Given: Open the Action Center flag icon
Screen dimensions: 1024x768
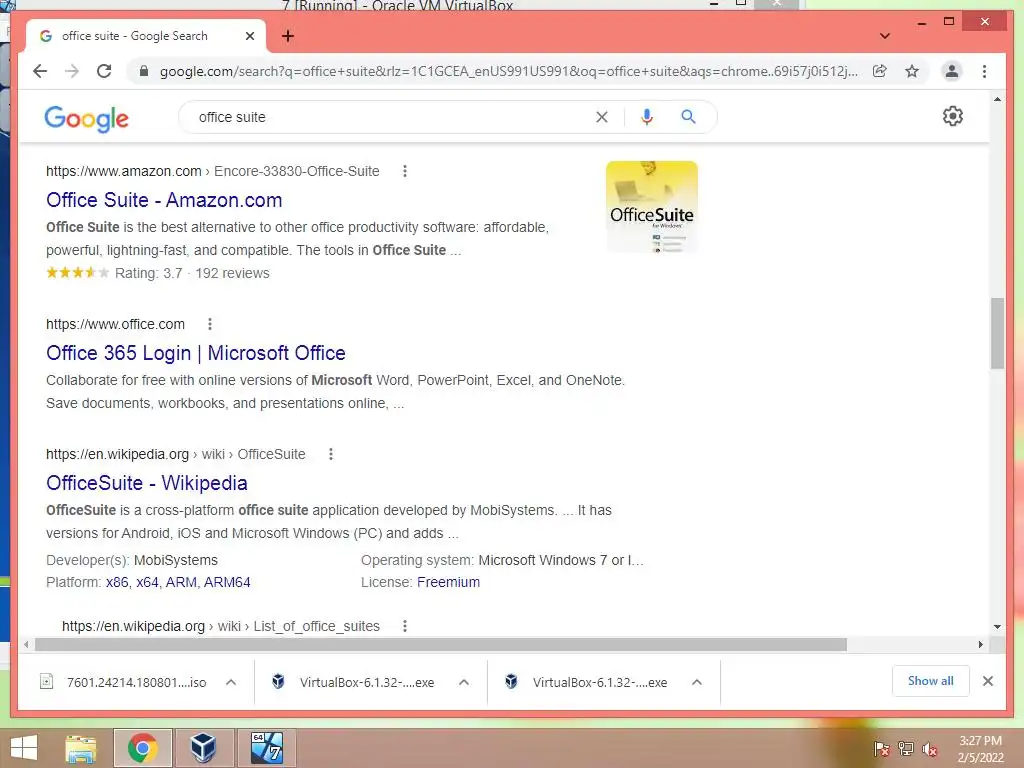Looking at the screenshot, I should (x=881, y=749).
